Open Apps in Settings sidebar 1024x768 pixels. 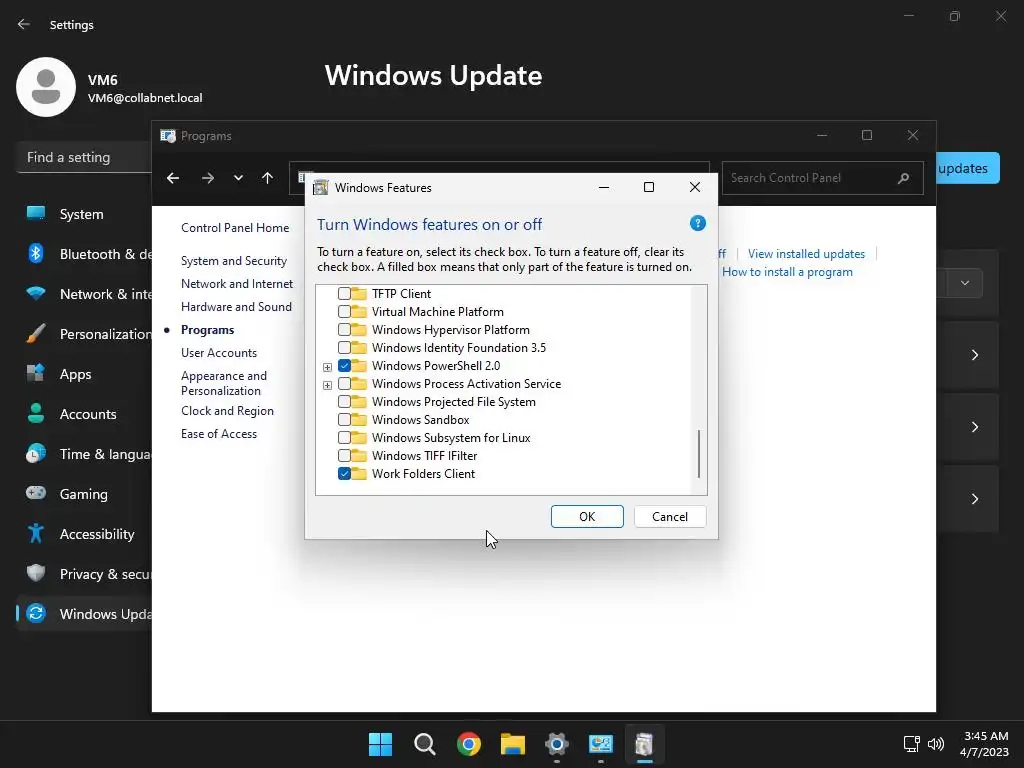point(75,374)
